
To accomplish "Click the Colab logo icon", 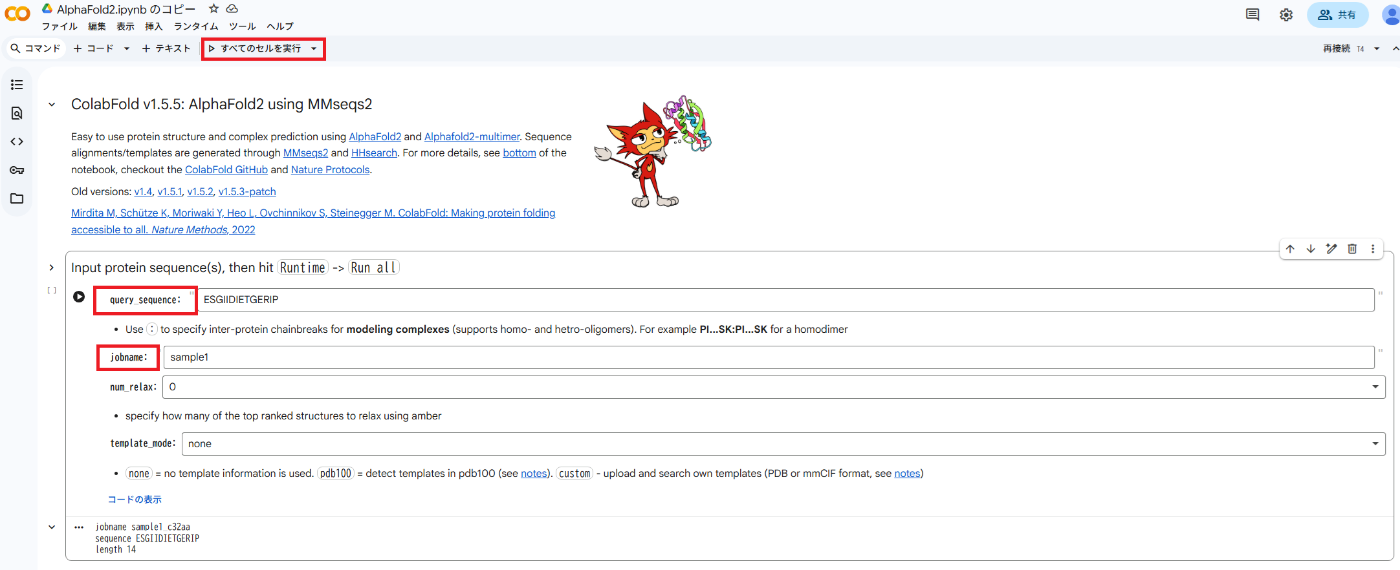I will [x=17, y=14].
